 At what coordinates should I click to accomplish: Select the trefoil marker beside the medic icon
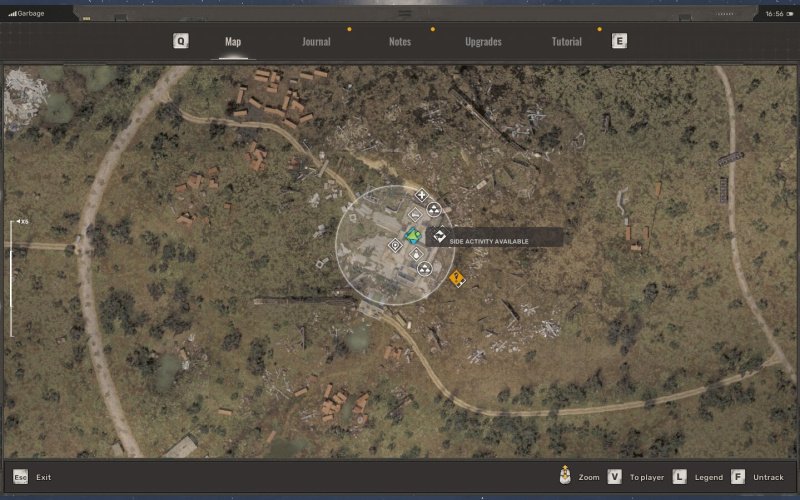pyautogui.click(x=434, y=209)
